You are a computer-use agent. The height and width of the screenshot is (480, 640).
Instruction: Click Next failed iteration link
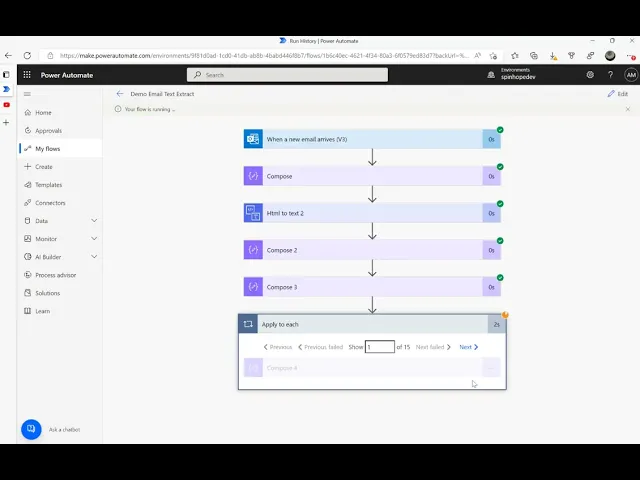433,347
